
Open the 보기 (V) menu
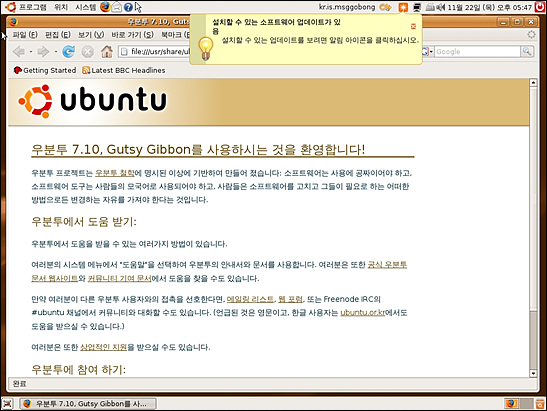coord(91,35)
